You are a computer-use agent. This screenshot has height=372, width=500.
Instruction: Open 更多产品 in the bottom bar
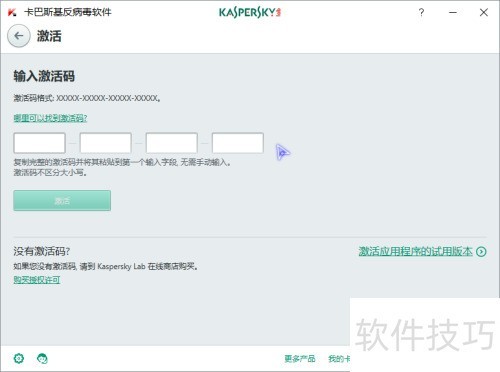(299, 359)
